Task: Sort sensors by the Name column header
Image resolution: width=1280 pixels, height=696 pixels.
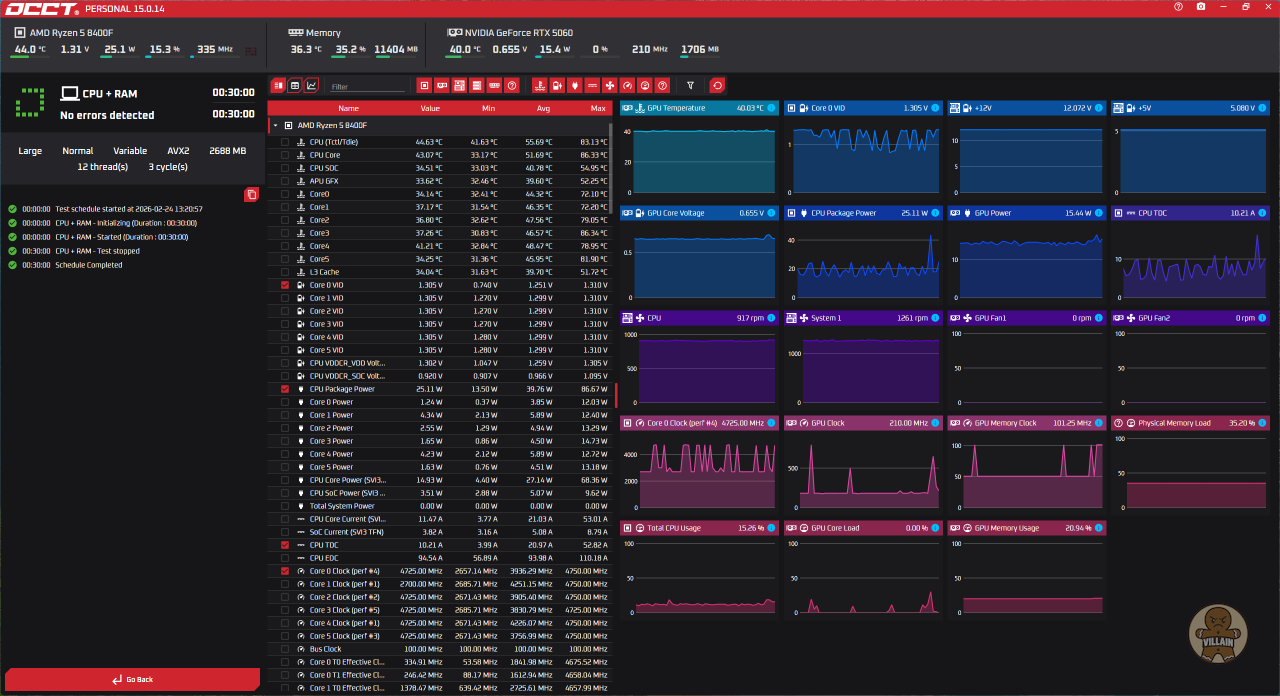Action: [x=348, y=108]
